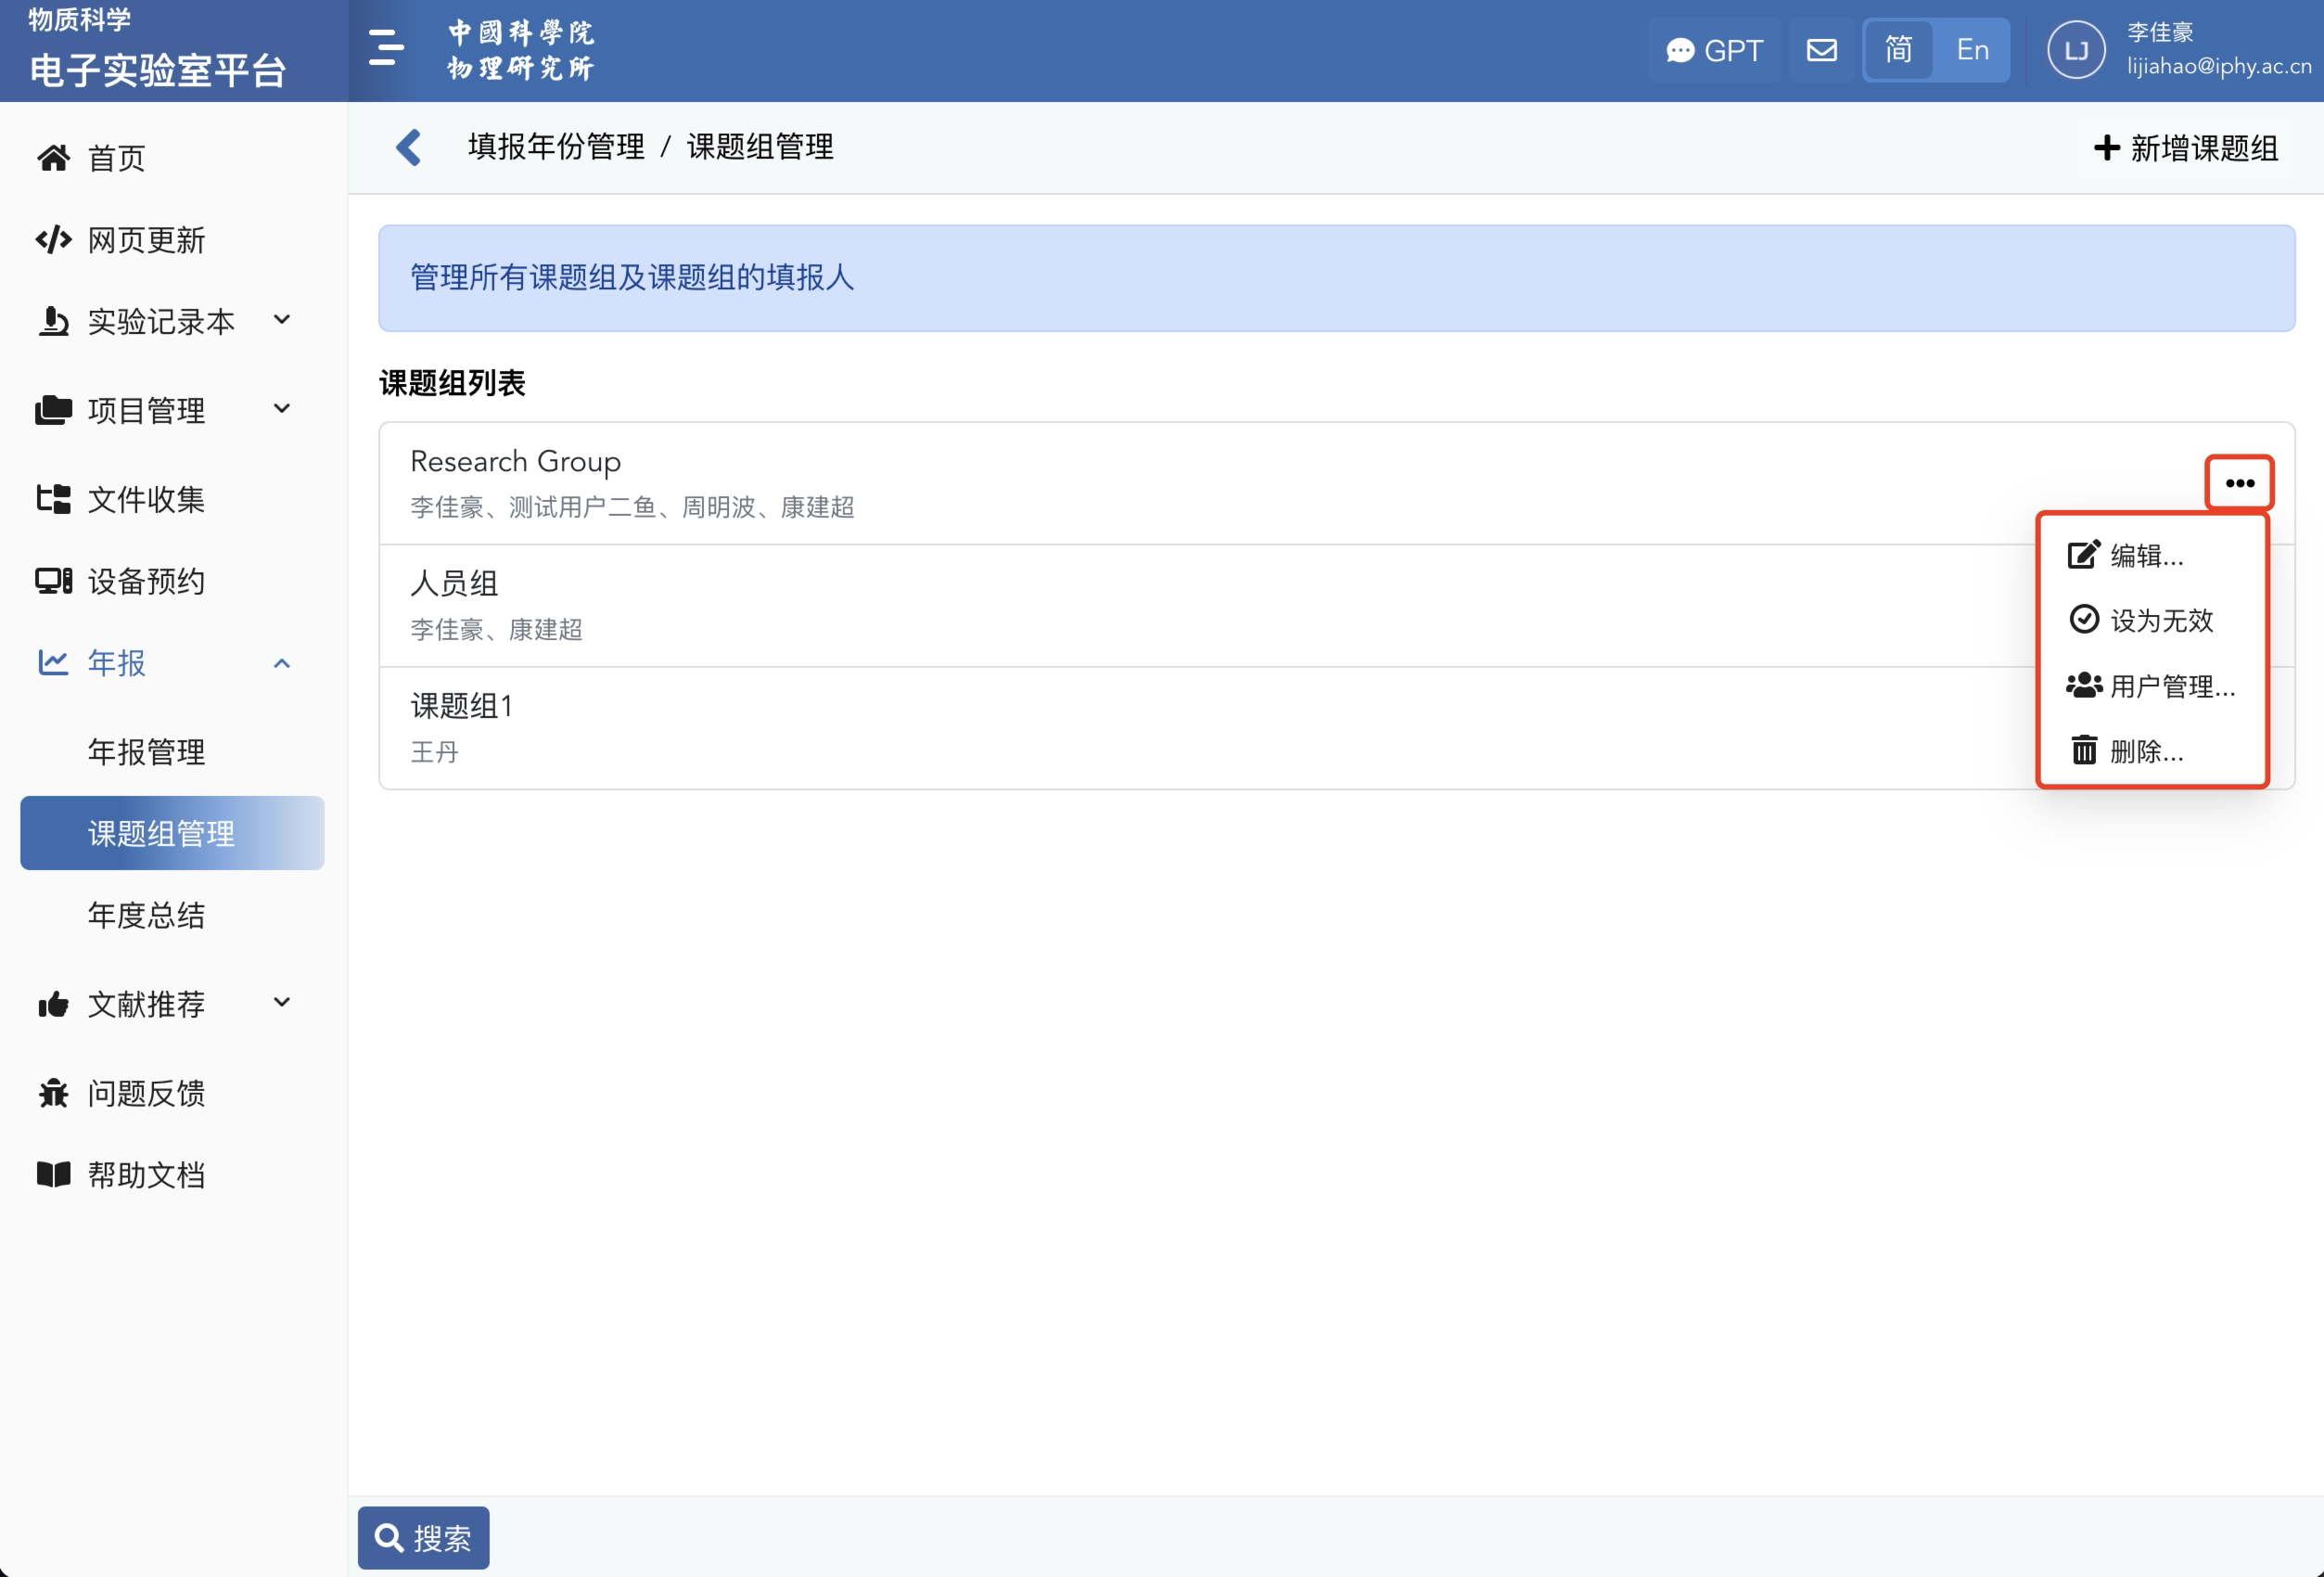Viewport: 2324px width, 1577px height.
Task: Click the check-circle icon for 设为无效
Action: [x=2083, y=620]
